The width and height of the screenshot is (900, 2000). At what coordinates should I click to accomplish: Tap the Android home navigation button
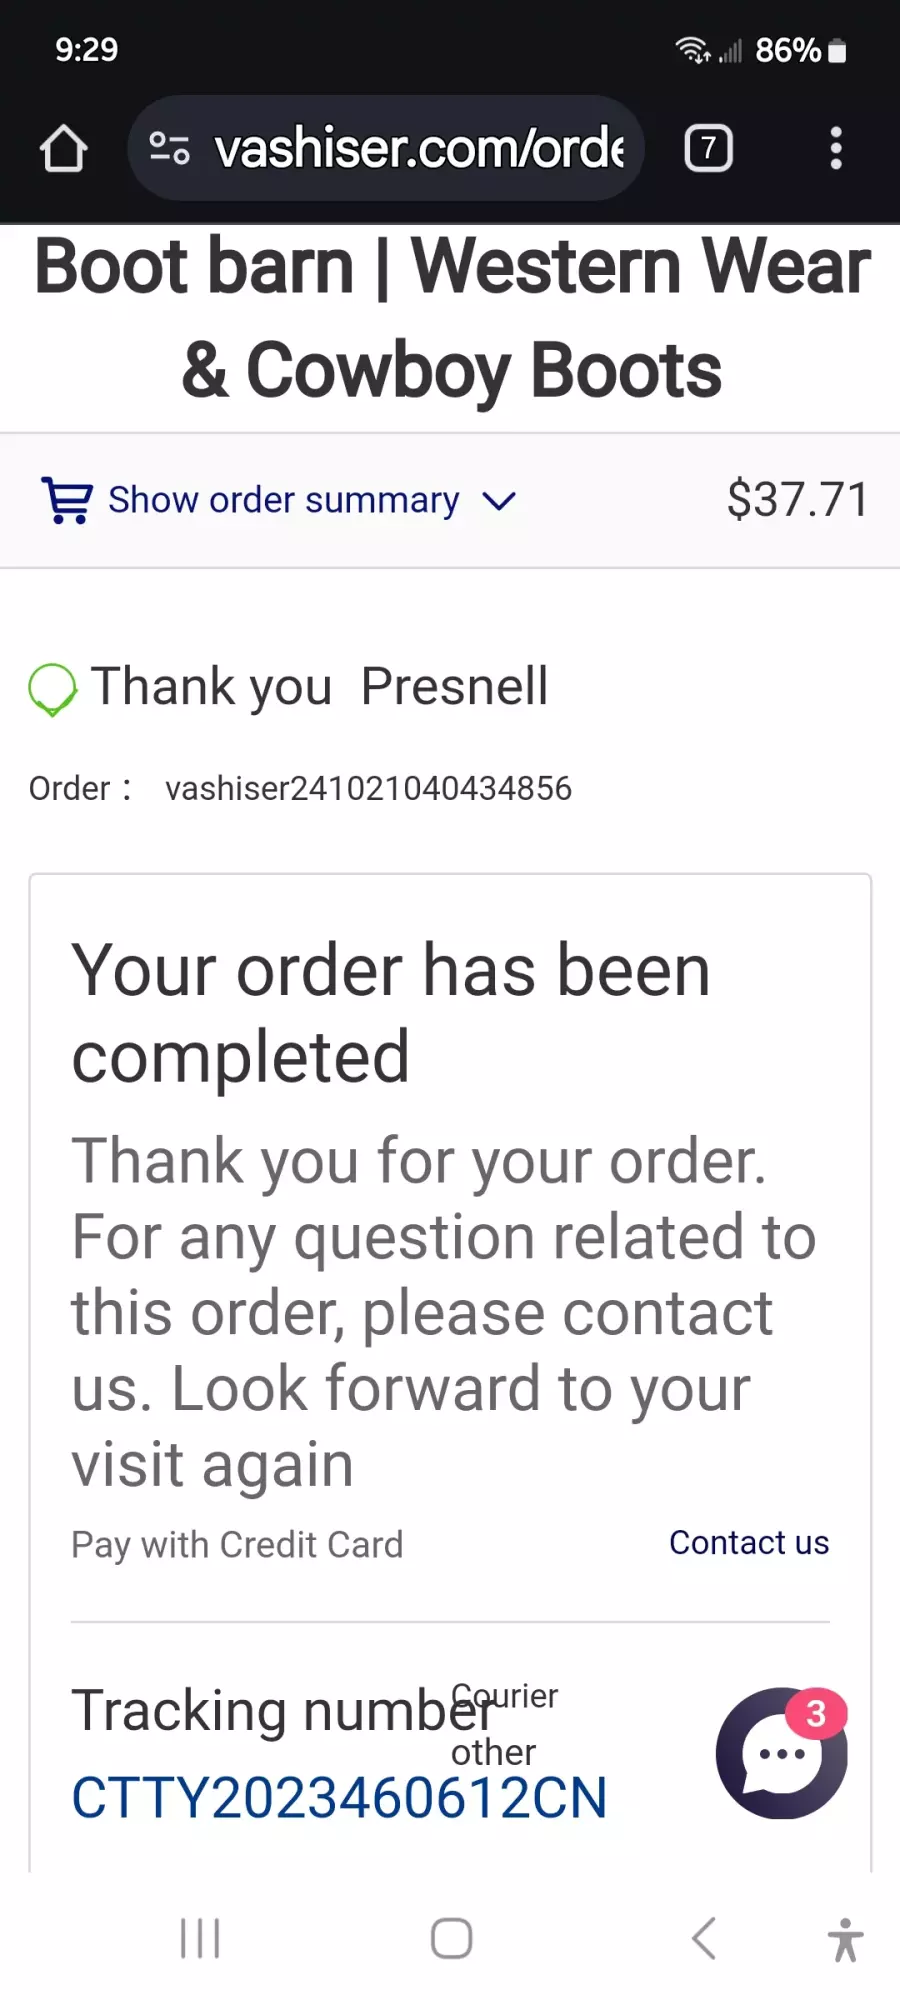pos(451,1938)
